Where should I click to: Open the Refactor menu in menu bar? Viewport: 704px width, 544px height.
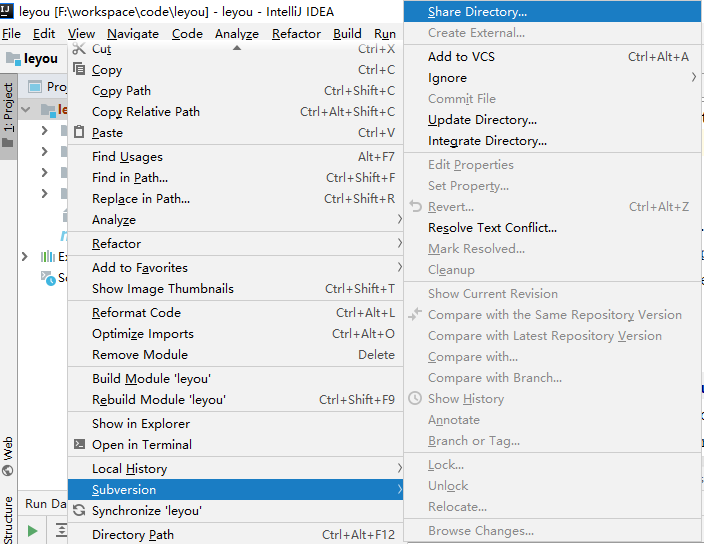(295, 33)
